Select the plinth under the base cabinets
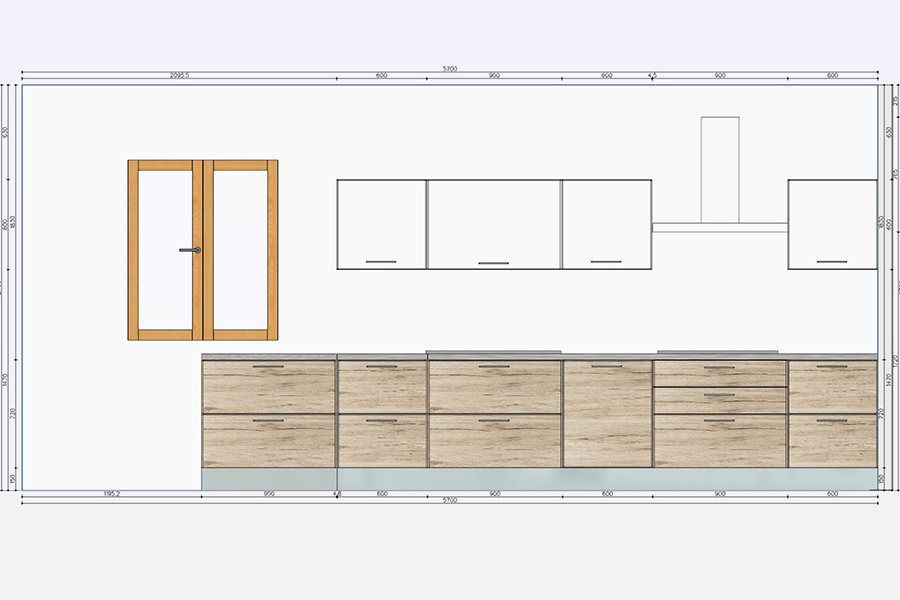 tap(540, 479)
